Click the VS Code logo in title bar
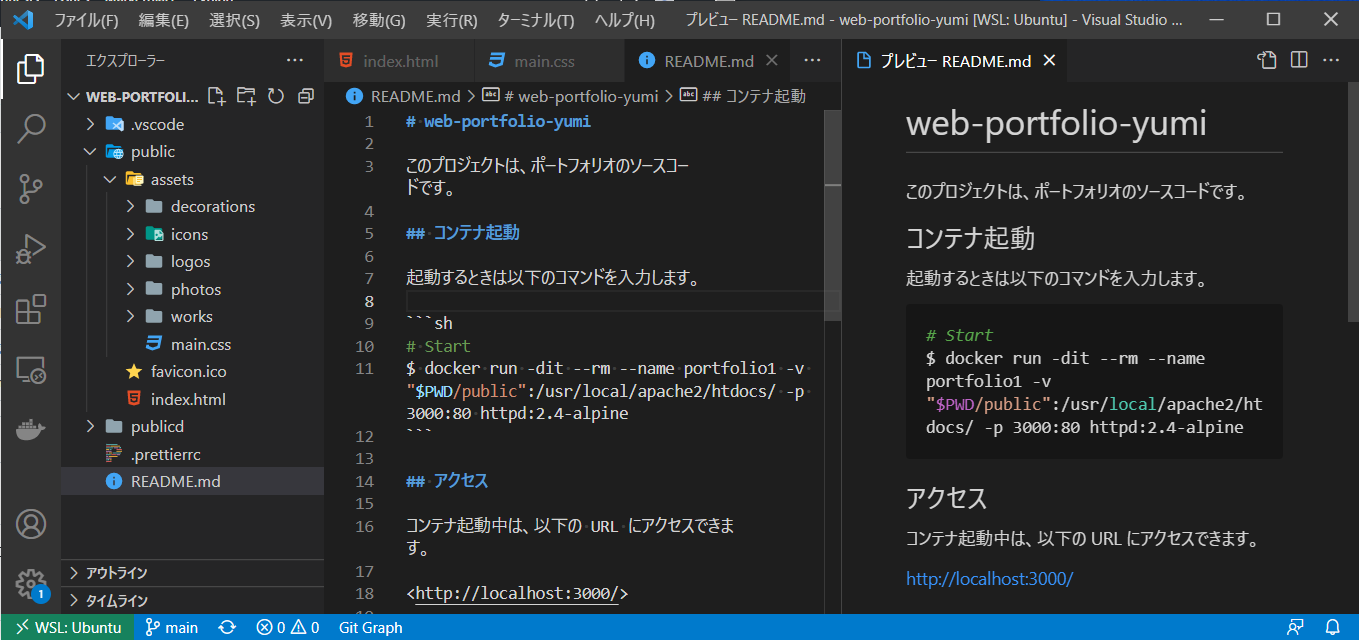1359x640 pixels. point(22,19)
